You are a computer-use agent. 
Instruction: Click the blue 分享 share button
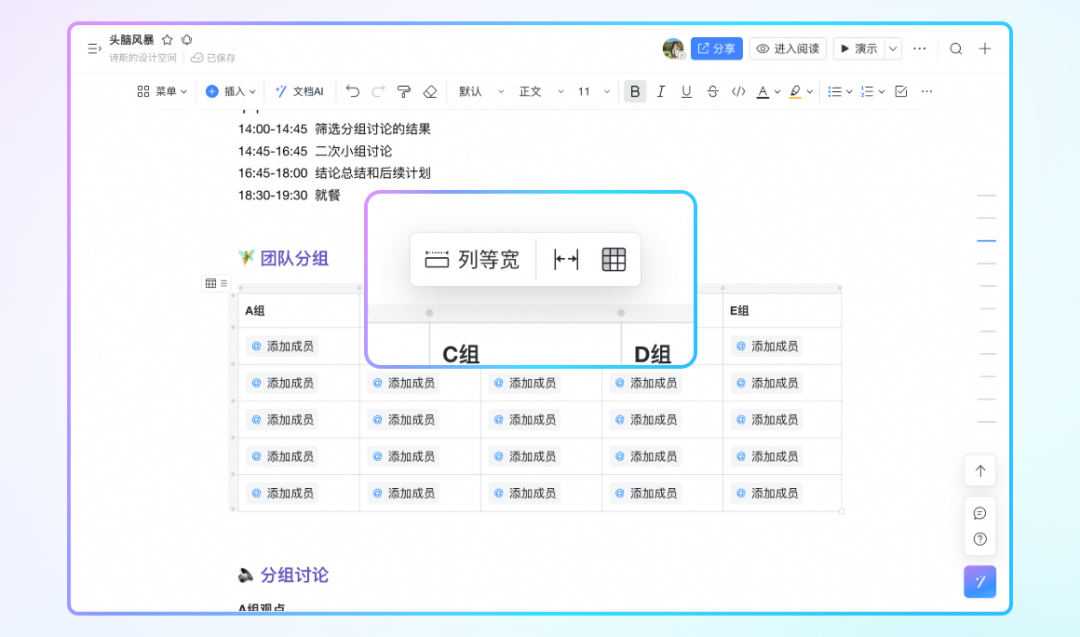(717, 48)
